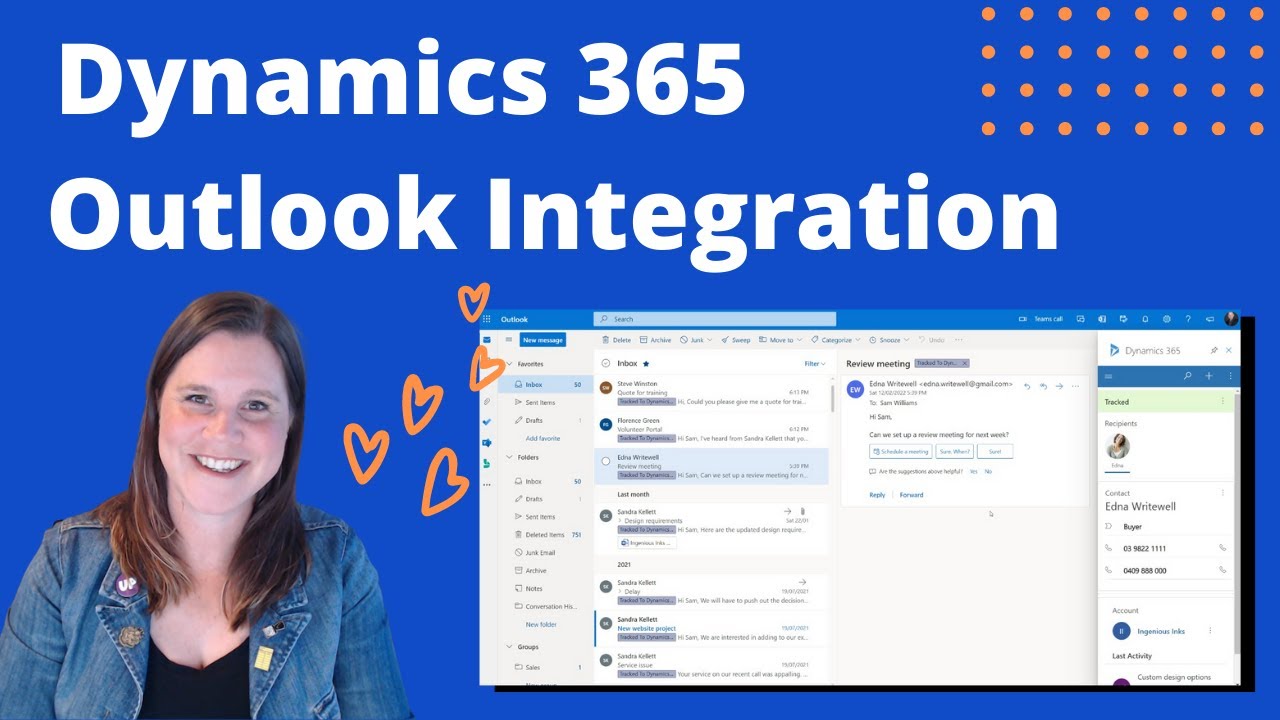
Task: Pin the Dynamics 365 pane
Action: 1214,350
